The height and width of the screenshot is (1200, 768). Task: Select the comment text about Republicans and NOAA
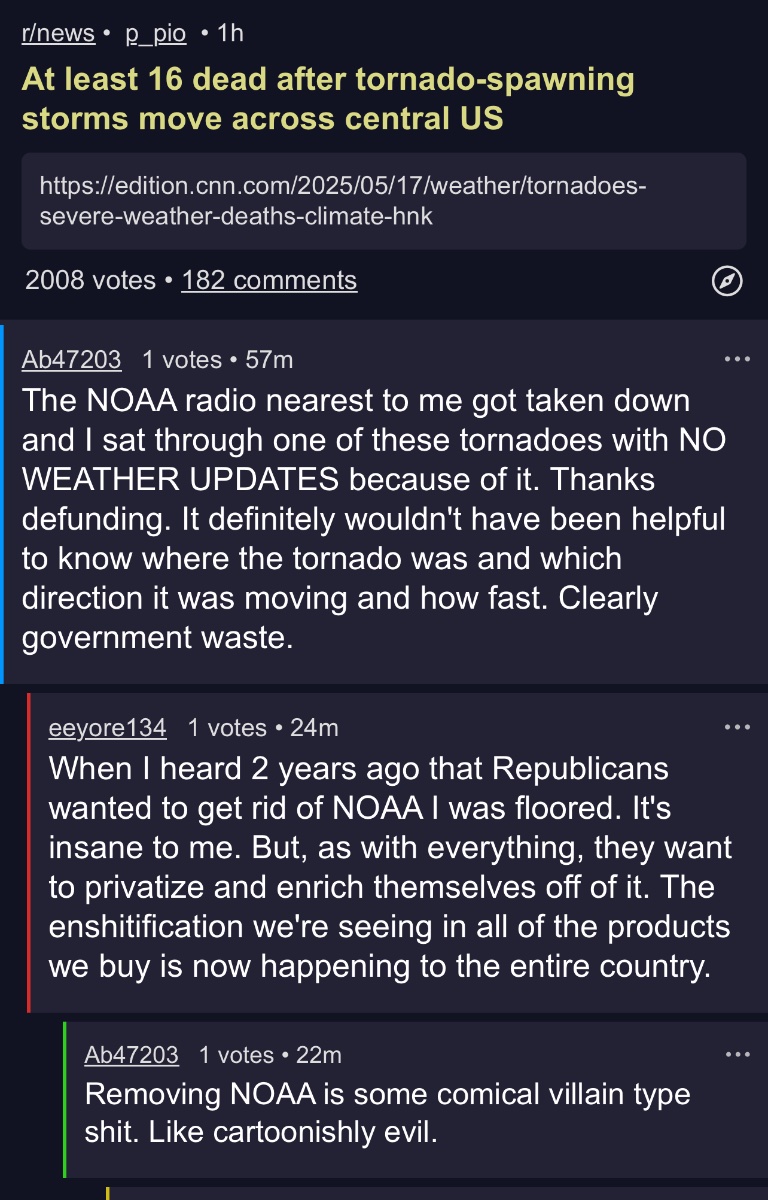391,867
